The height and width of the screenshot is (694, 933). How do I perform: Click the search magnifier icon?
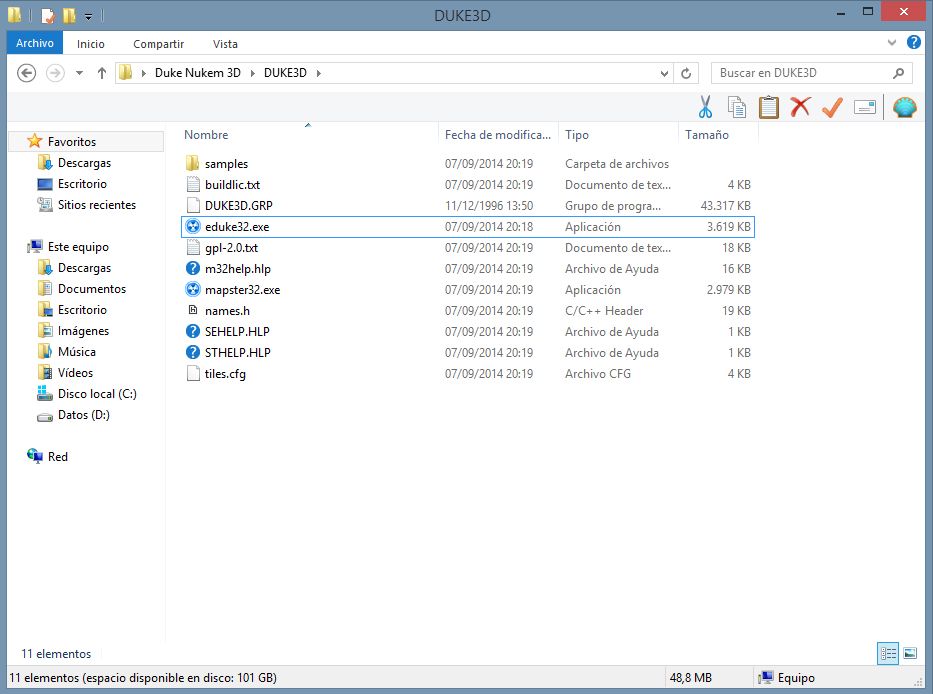(898, 73)
